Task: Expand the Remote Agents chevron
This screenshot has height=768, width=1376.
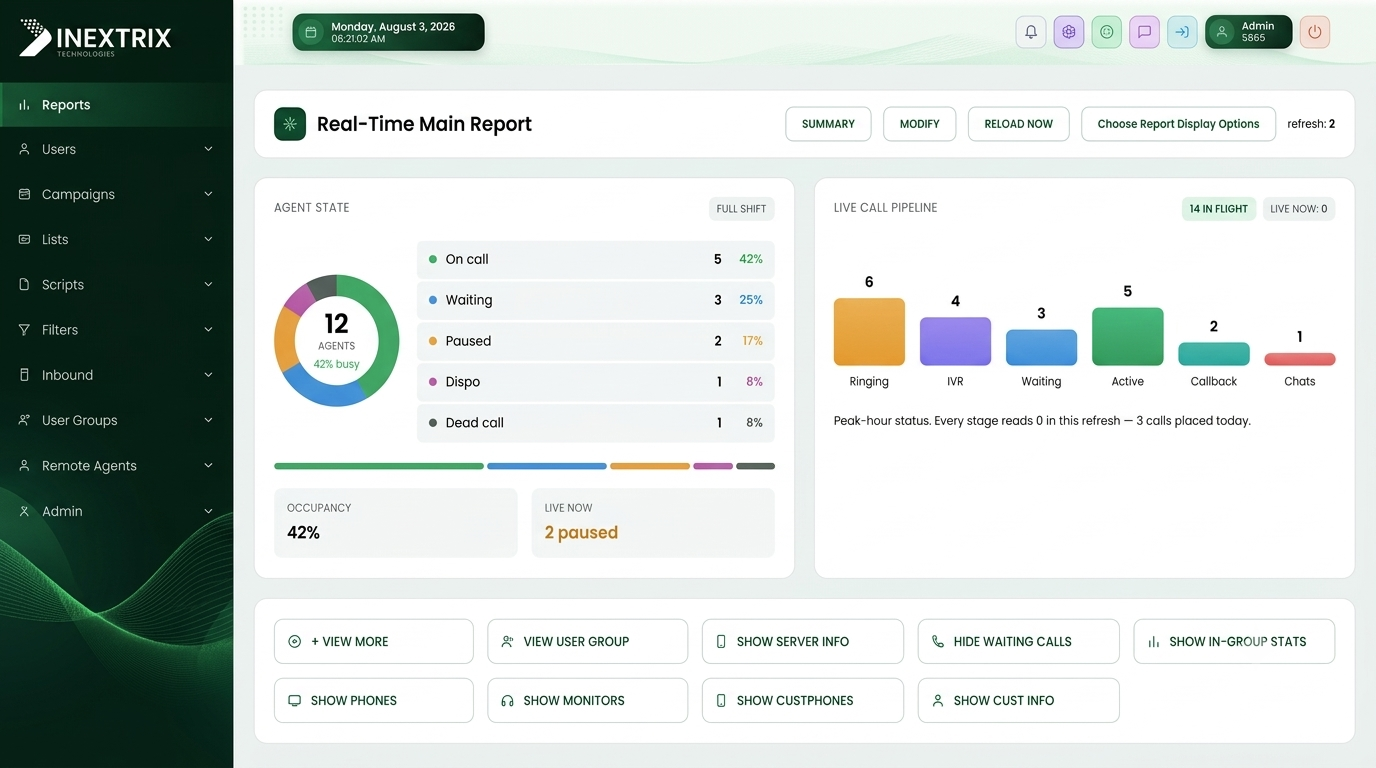Action: coord(208,465)
